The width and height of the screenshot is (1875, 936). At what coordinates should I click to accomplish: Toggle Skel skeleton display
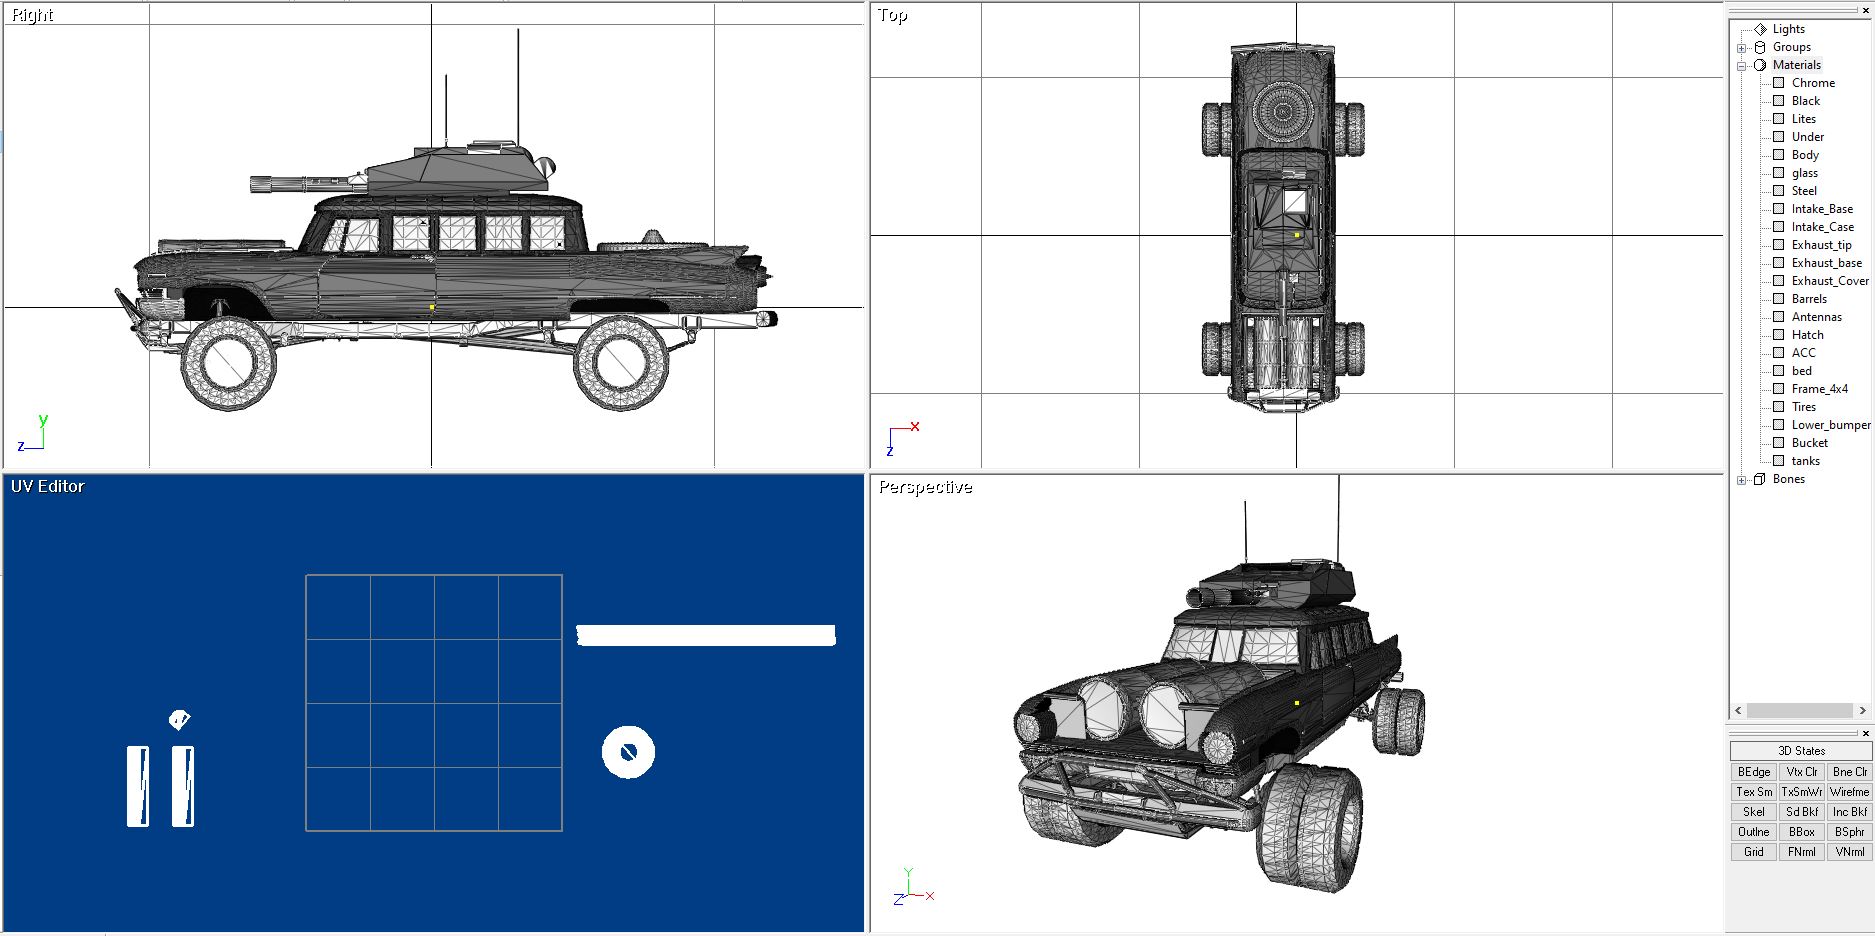[1753, 812]
